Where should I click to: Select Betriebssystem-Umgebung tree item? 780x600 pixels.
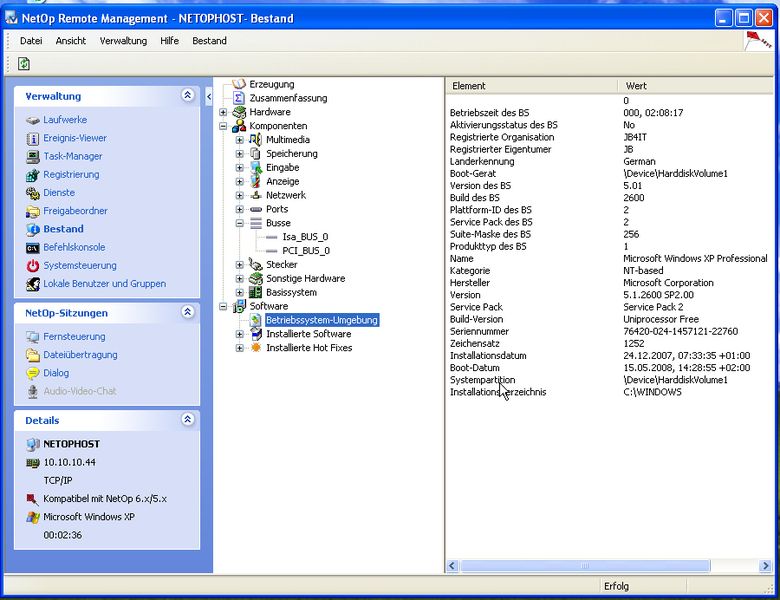click(x=321, y=320)
